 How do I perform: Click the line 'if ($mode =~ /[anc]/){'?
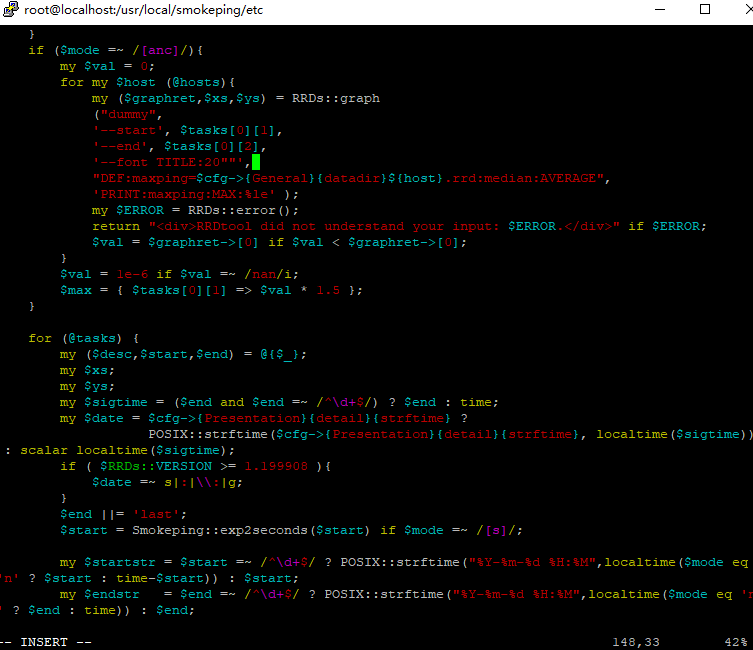tap(116, 50)
